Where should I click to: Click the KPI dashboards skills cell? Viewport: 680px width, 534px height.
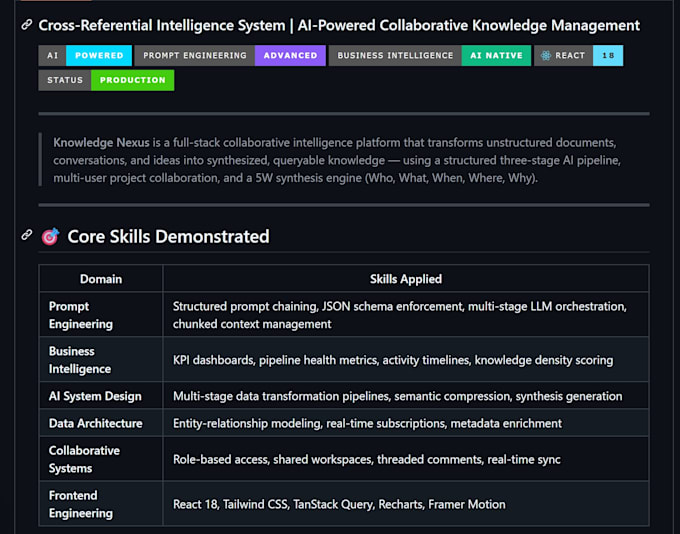coord(406,360)
